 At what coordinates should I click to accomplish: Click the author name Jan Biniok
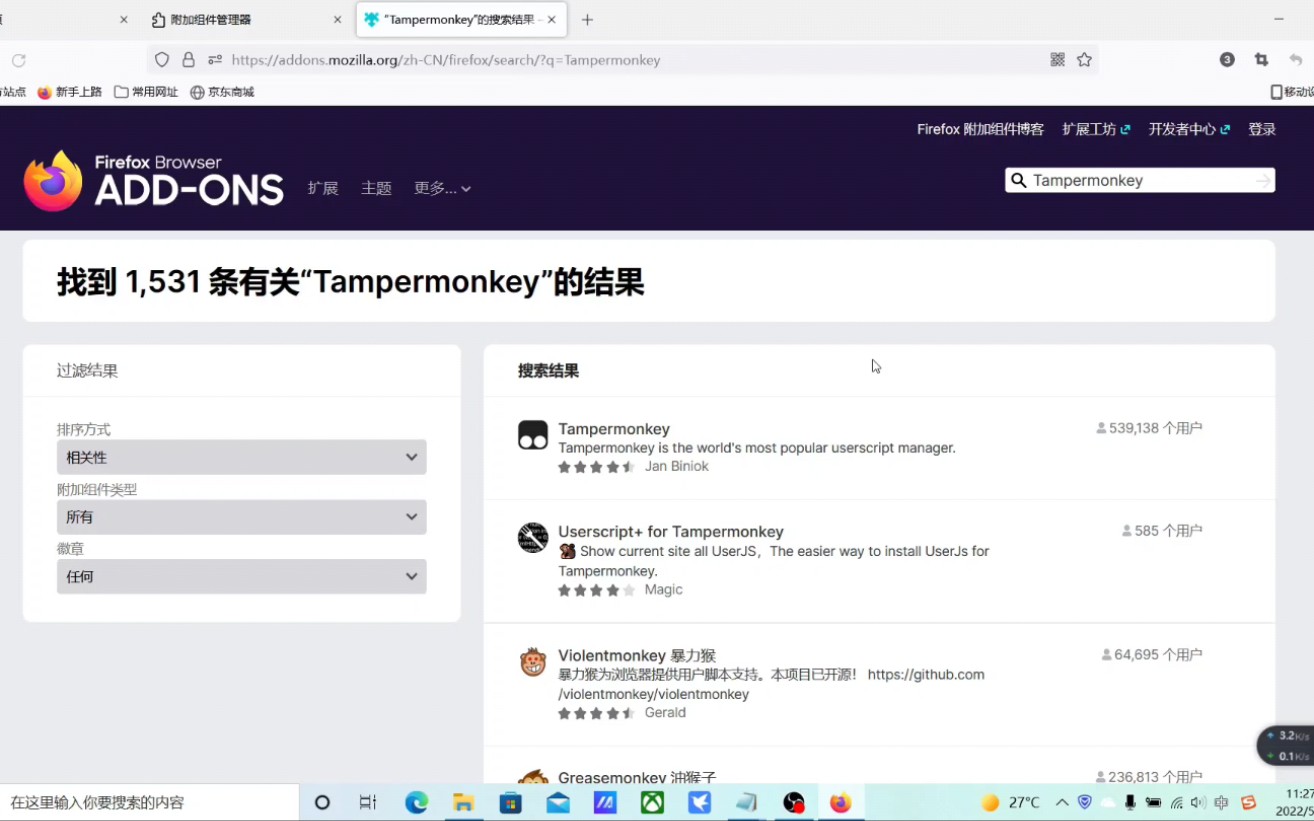(x=677, y=466)
